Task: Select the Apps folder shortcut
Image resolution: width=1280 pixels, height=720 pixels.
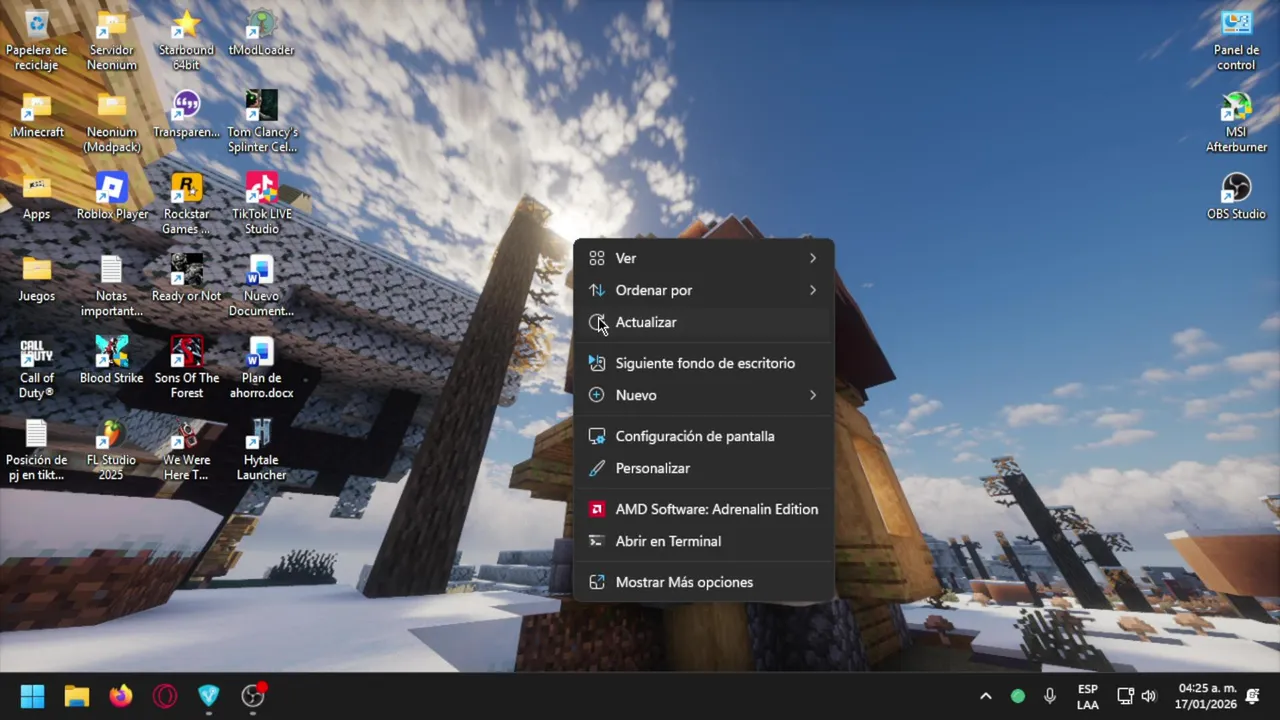Action: coord(36,197)
